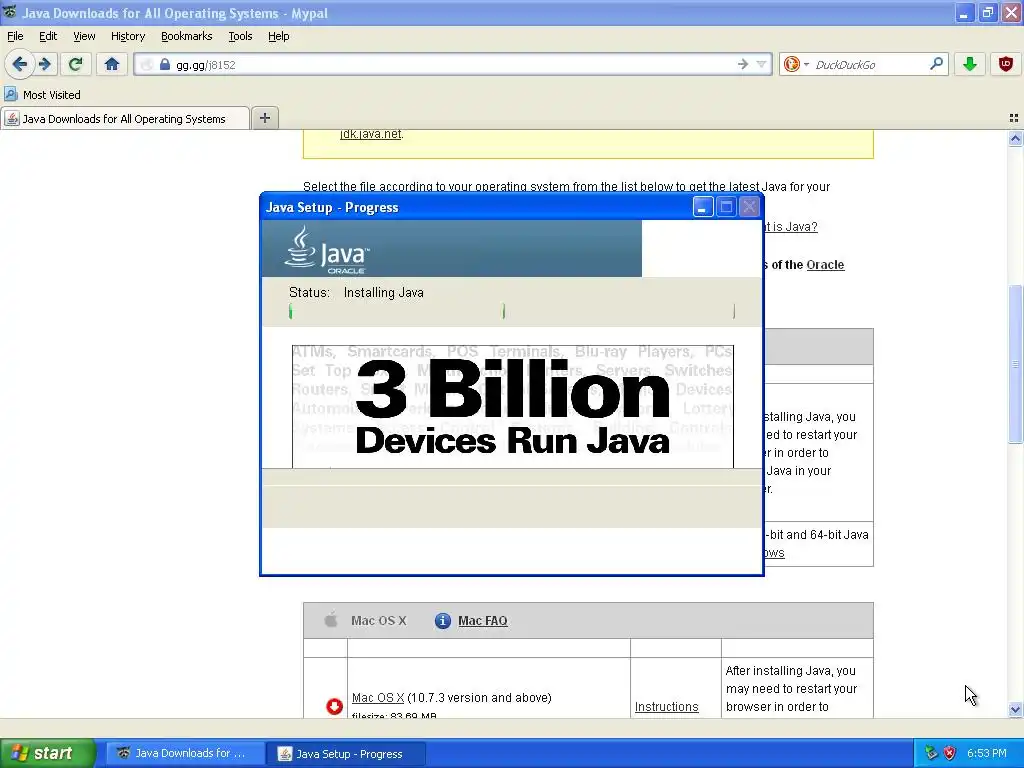Open the View menu
Screen dimensions: 1024x768
click(x=84, y=36)
